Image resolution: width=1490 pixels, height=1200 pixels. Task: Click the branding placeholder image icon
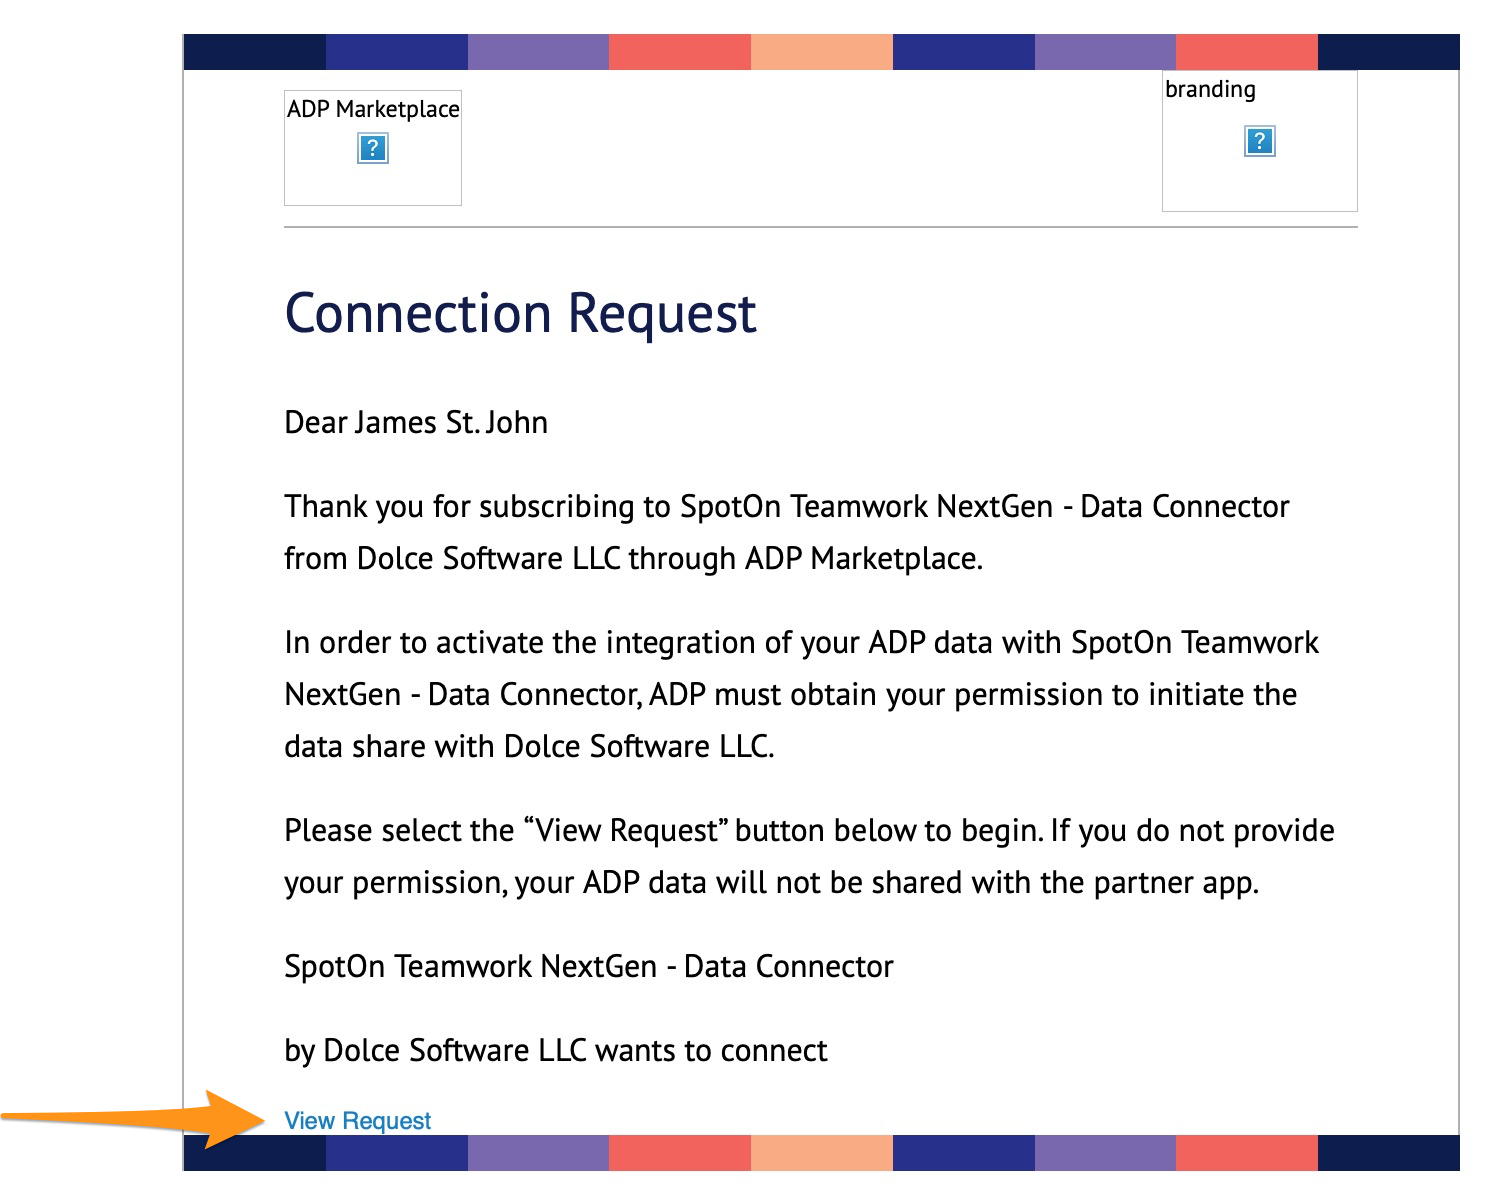coord(1259,141)
